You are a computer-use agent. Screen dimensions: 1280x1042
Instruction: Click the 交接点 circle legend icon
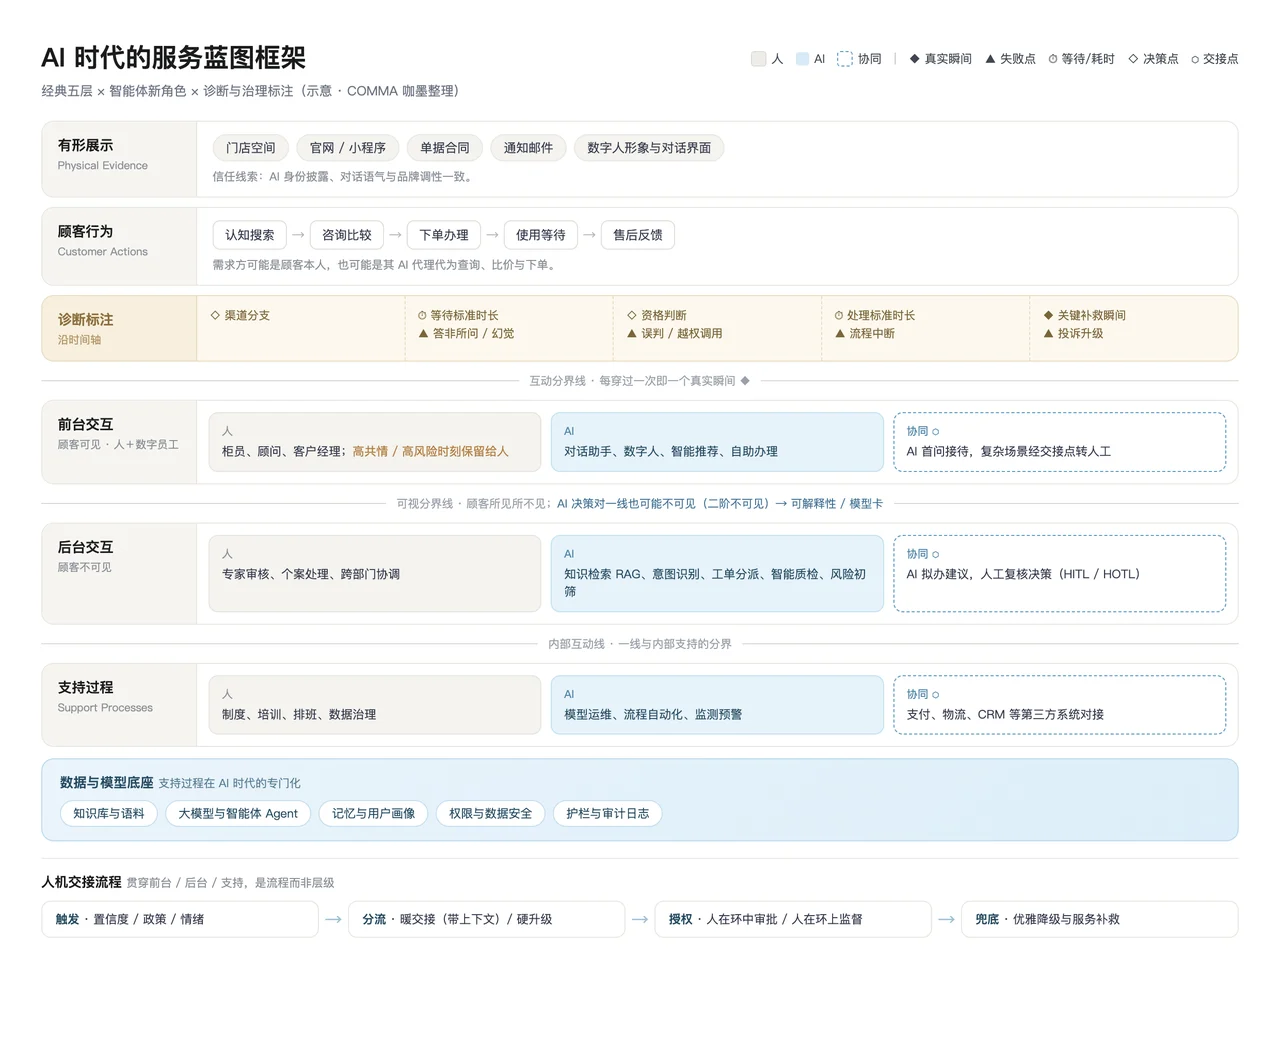(x=1195, y=60)
